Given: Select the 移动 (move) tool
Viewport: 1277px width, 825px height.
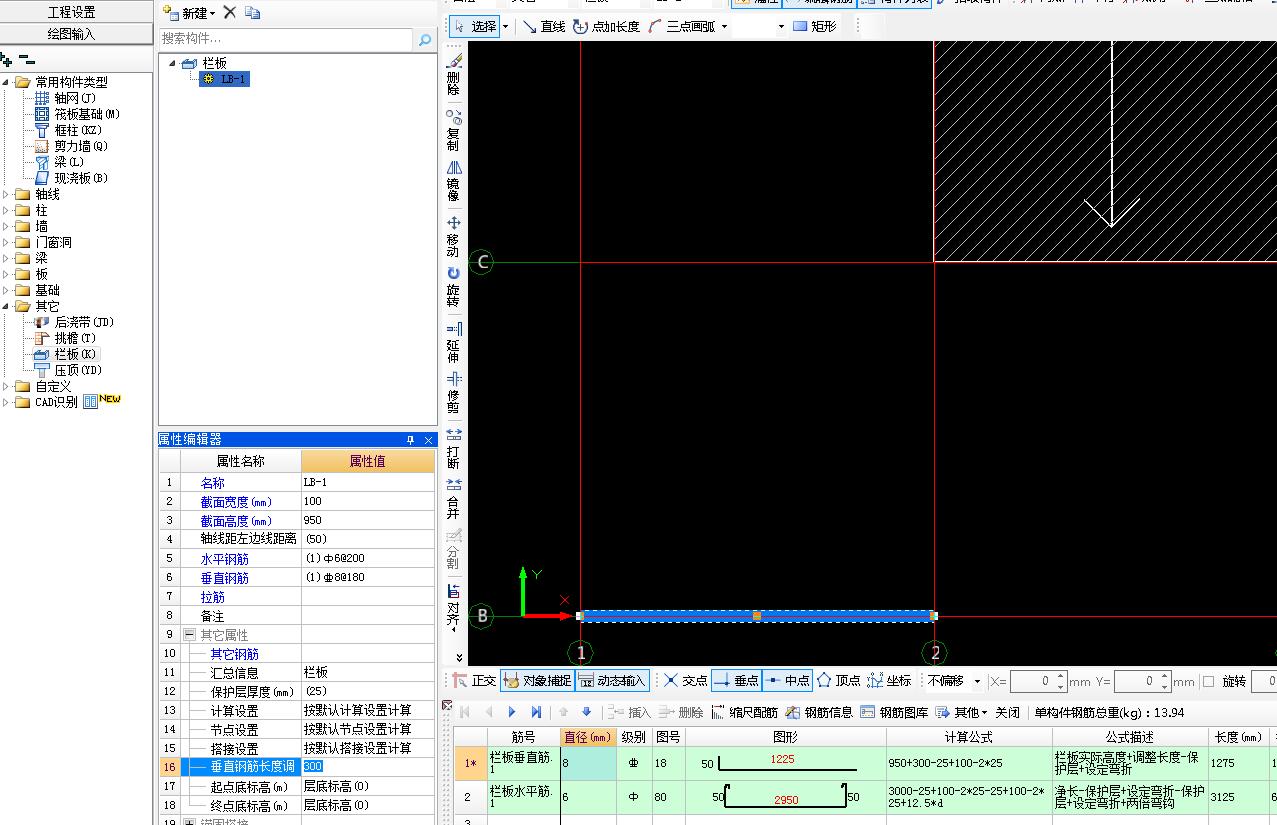Looking at the screenshot, I should click(x=453, y=236).
